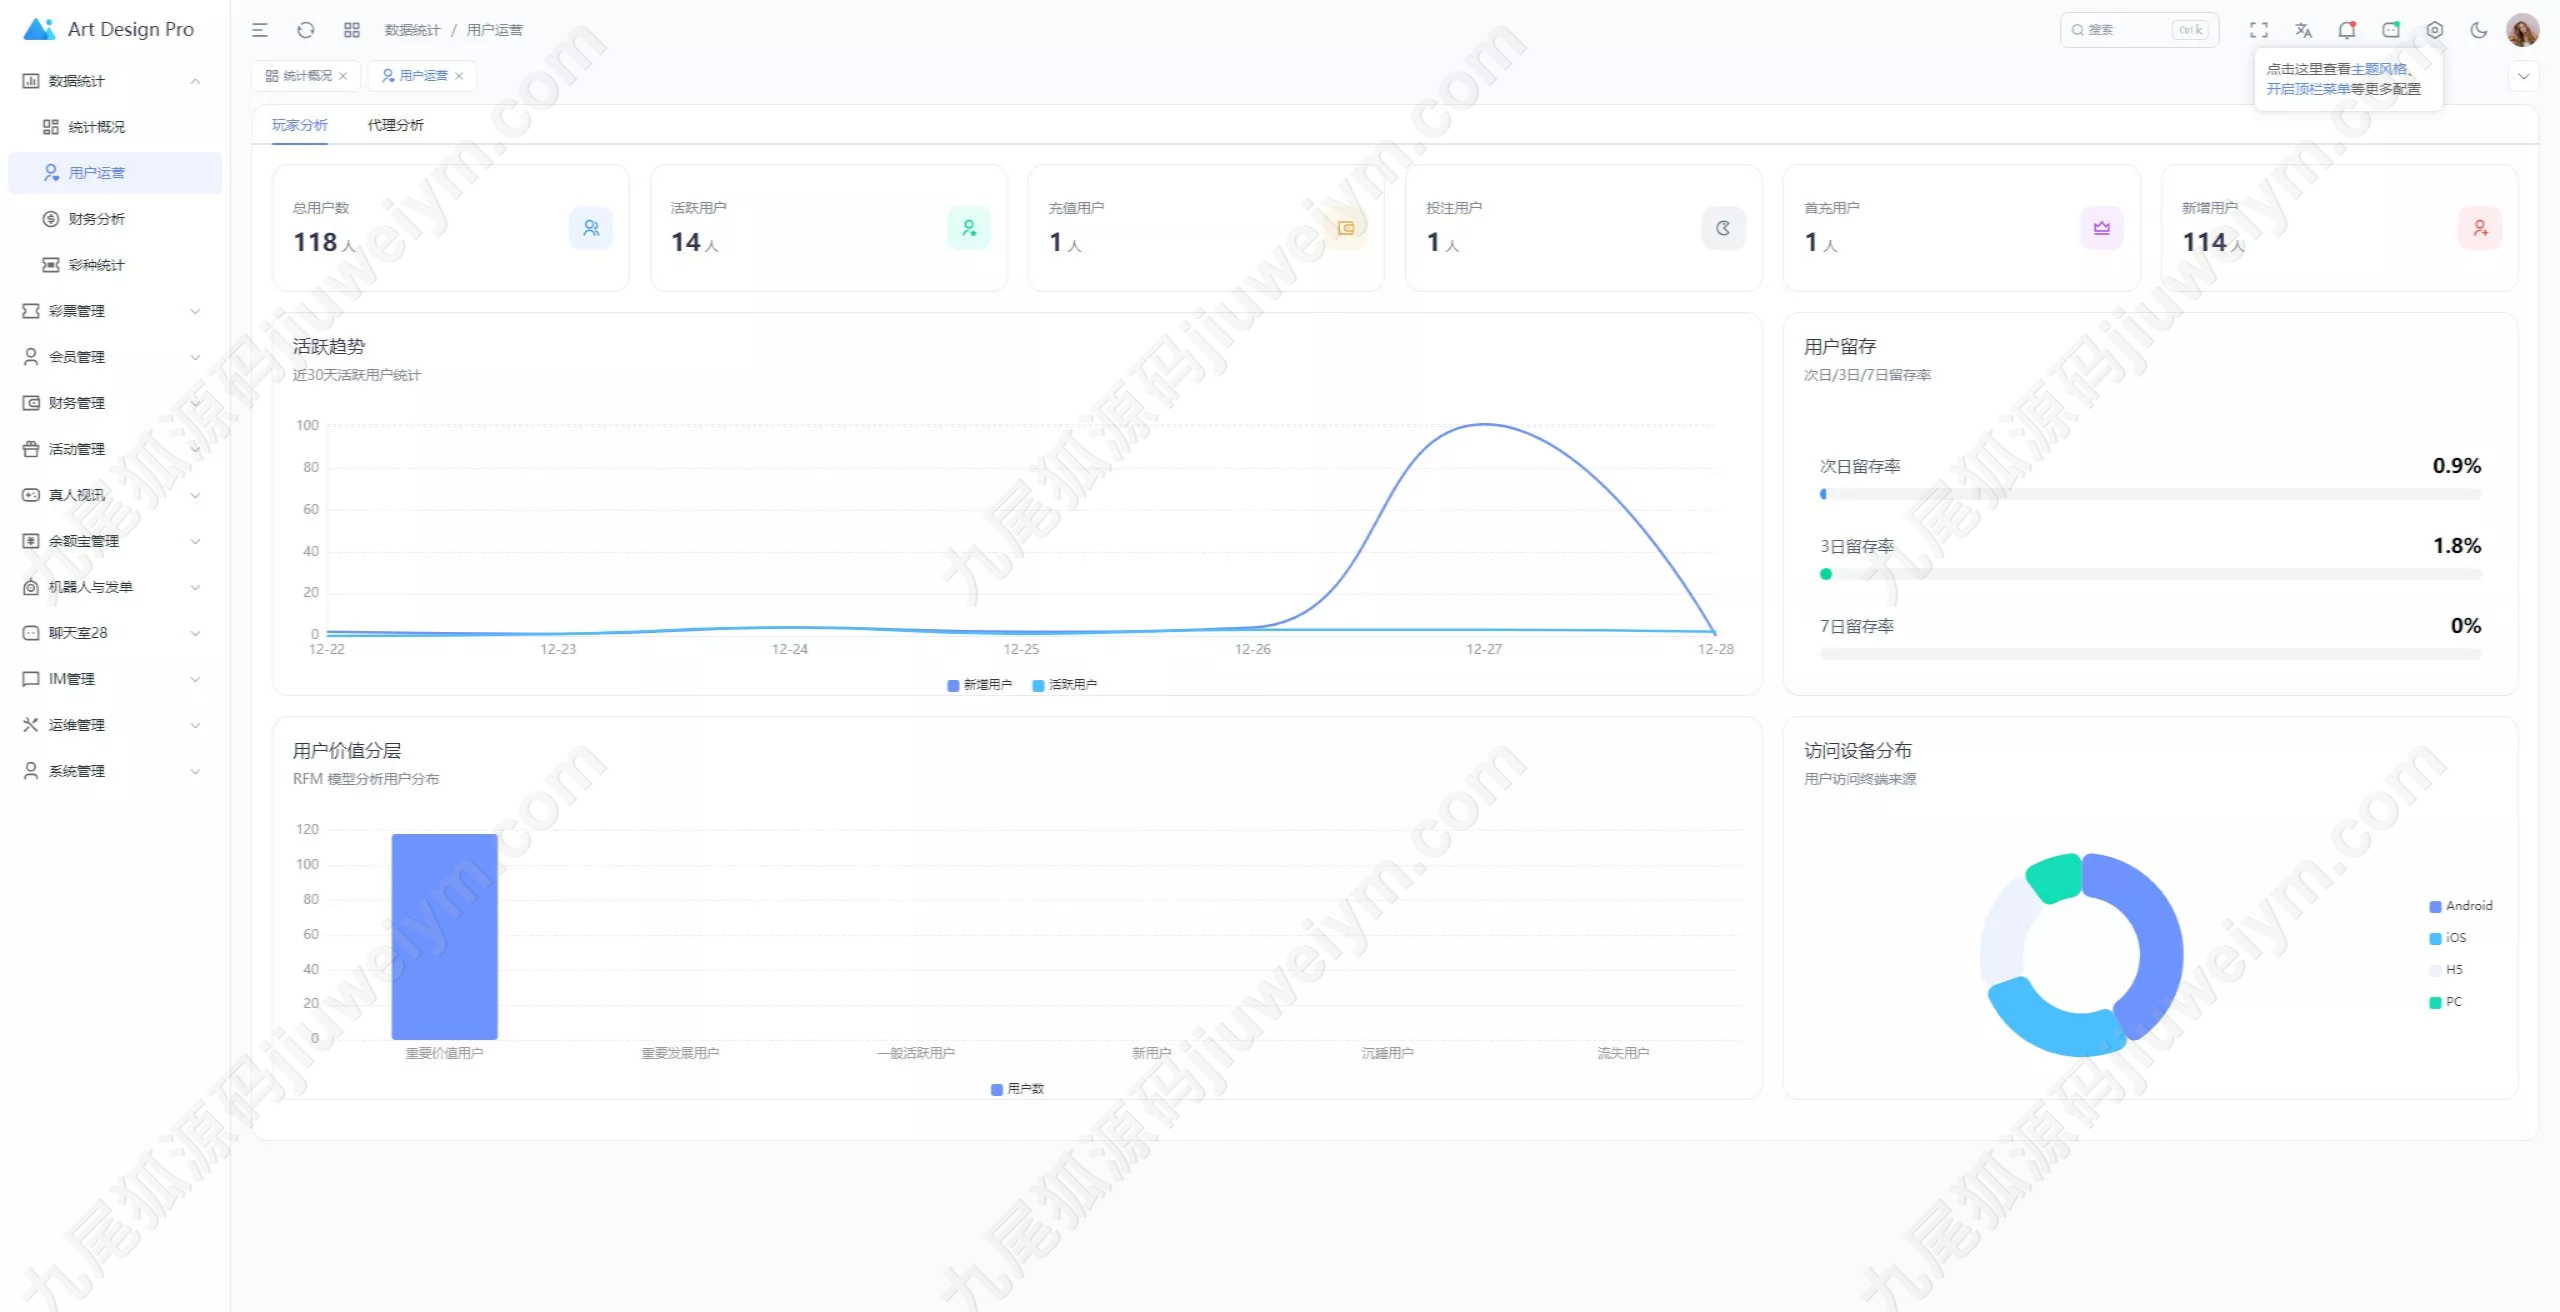
Task: Open the notification bell icon
Action: [2347, 30]
